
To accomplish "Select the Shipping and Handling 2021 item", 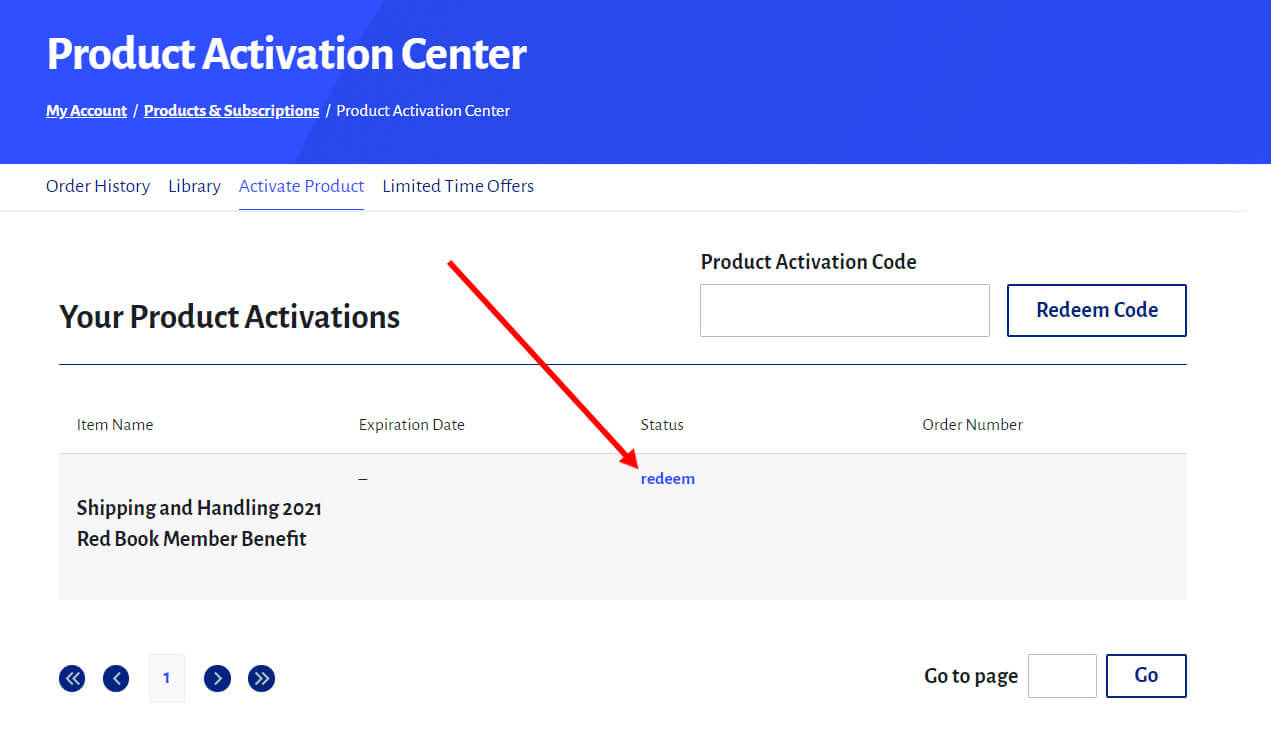I will pyautogui.click(x=199, y=523).
